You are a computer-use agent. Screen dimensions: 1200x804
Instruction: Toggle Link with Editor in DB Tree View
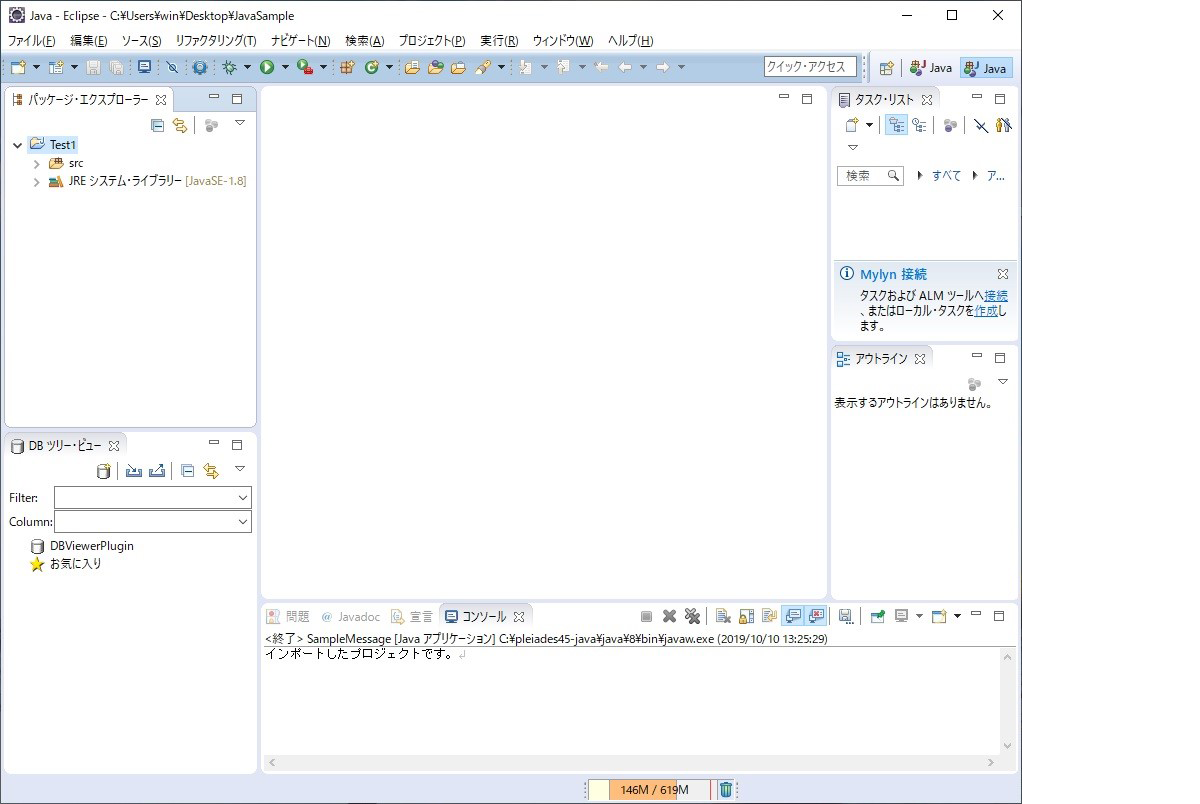211,470
